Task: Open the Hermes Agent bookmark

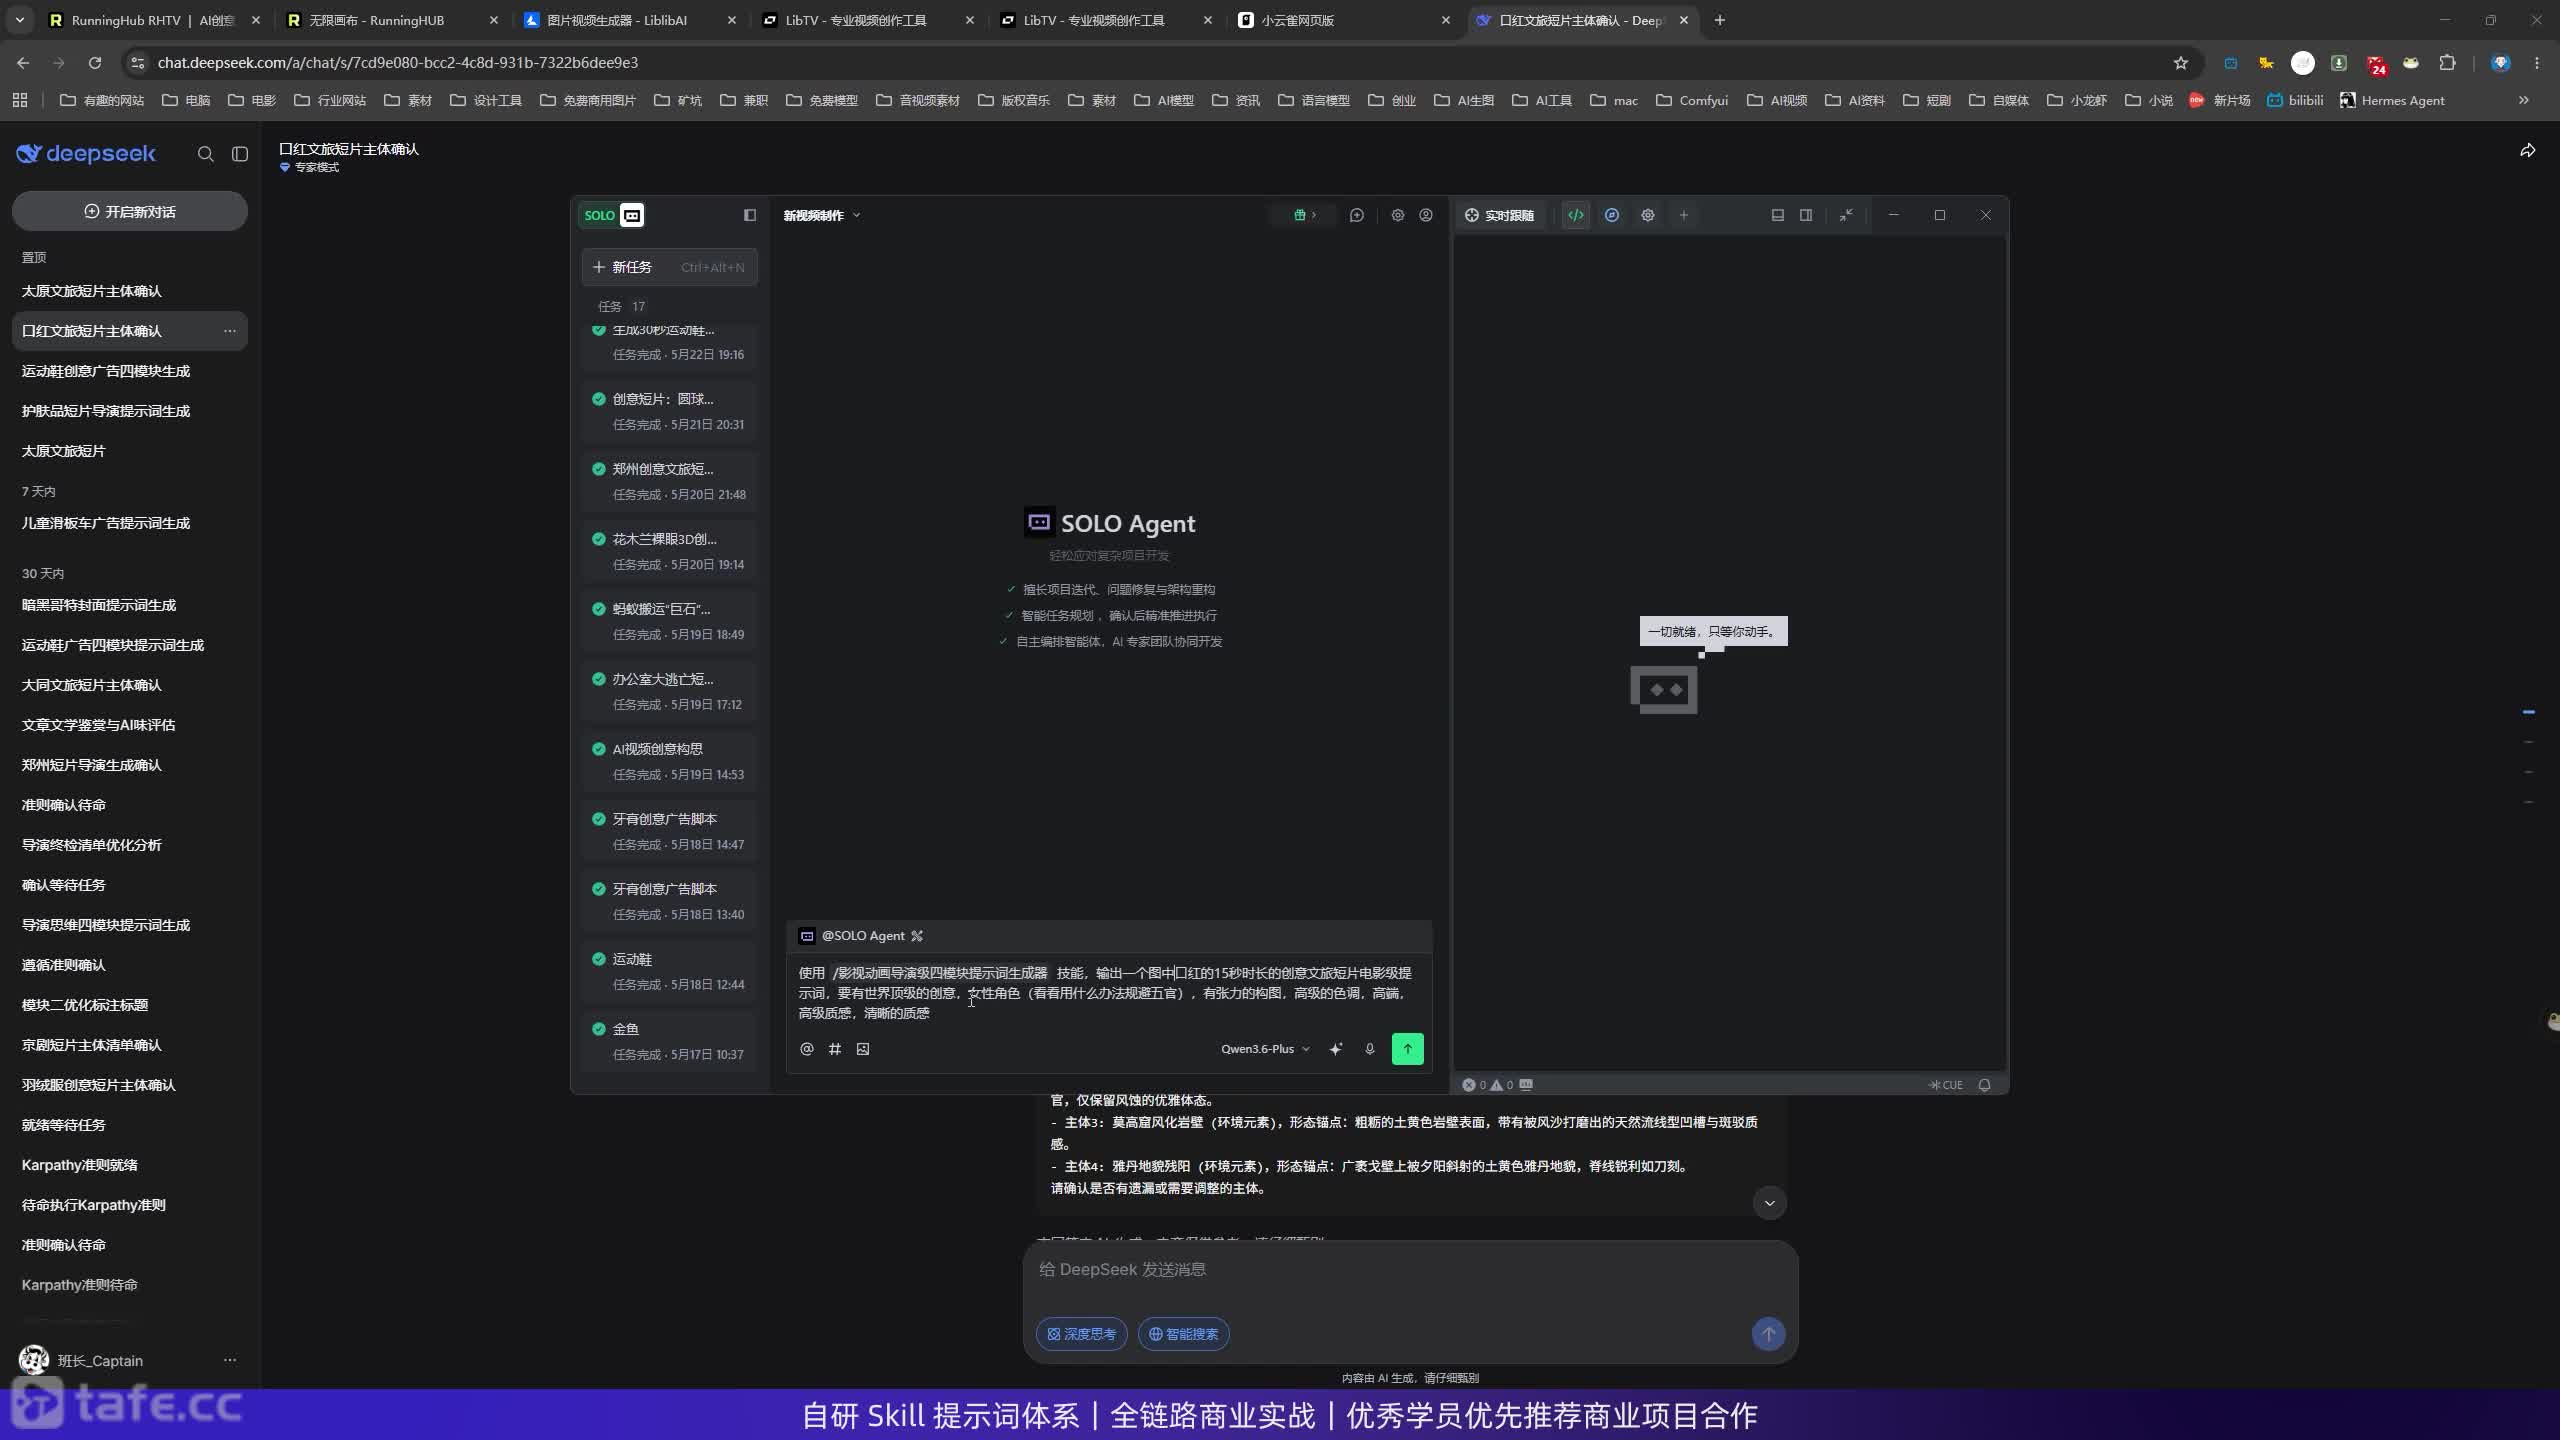Action: pyautogui.click(x=2392, y=100)
